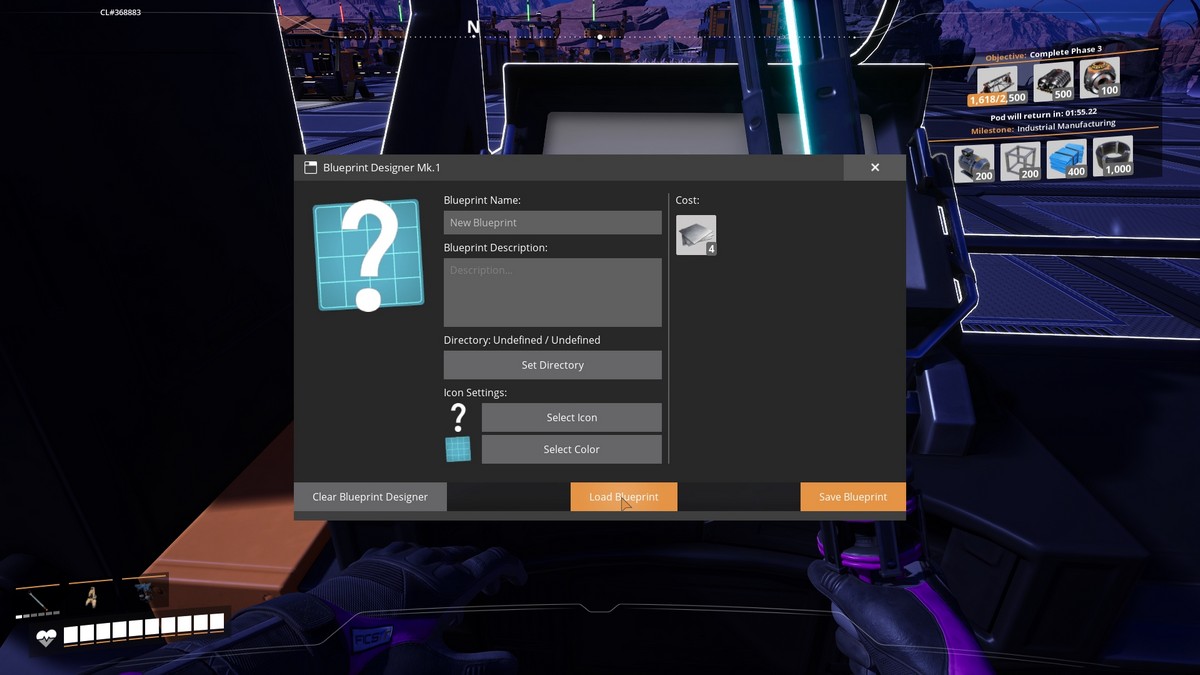Click the blue plastic stack milestone icon
Viewport: 1200px width, 675px height.
click(1066, 158)
